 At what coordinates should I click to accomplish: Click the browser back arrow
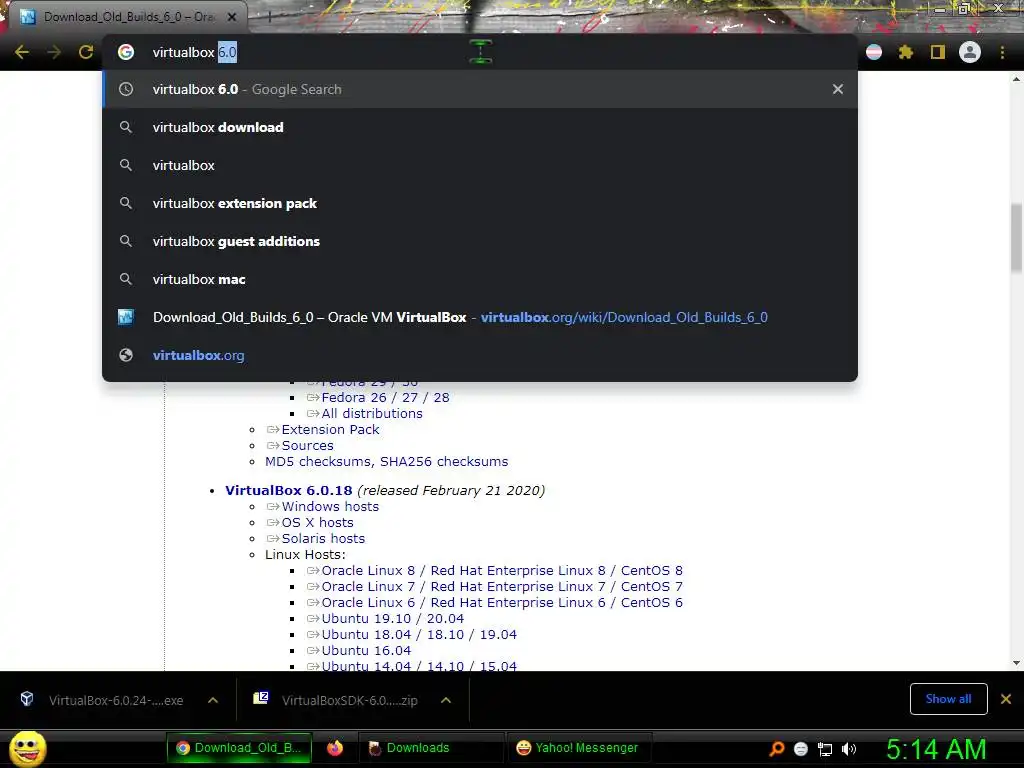pos(22,52)
